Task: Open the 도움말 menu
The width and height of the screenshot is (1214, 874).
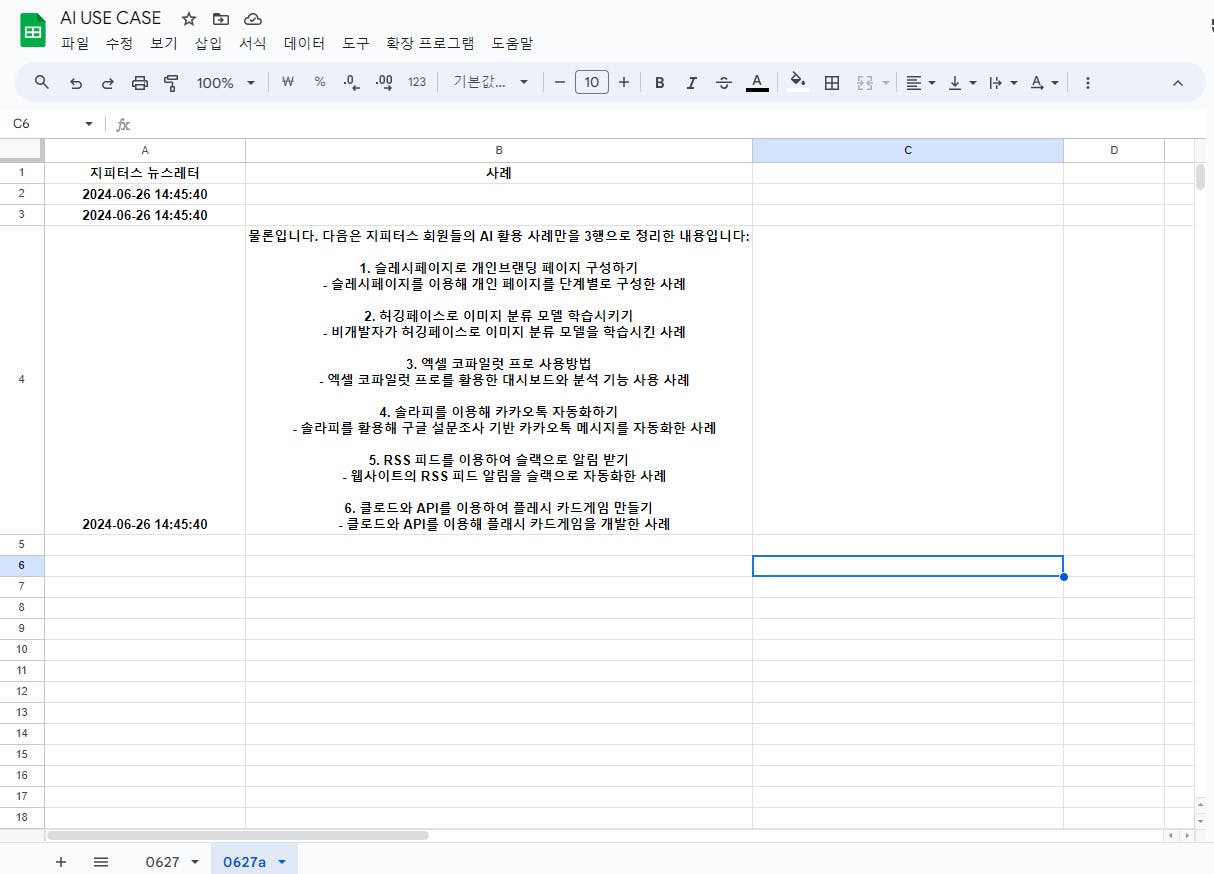Action: coord(512,43)
